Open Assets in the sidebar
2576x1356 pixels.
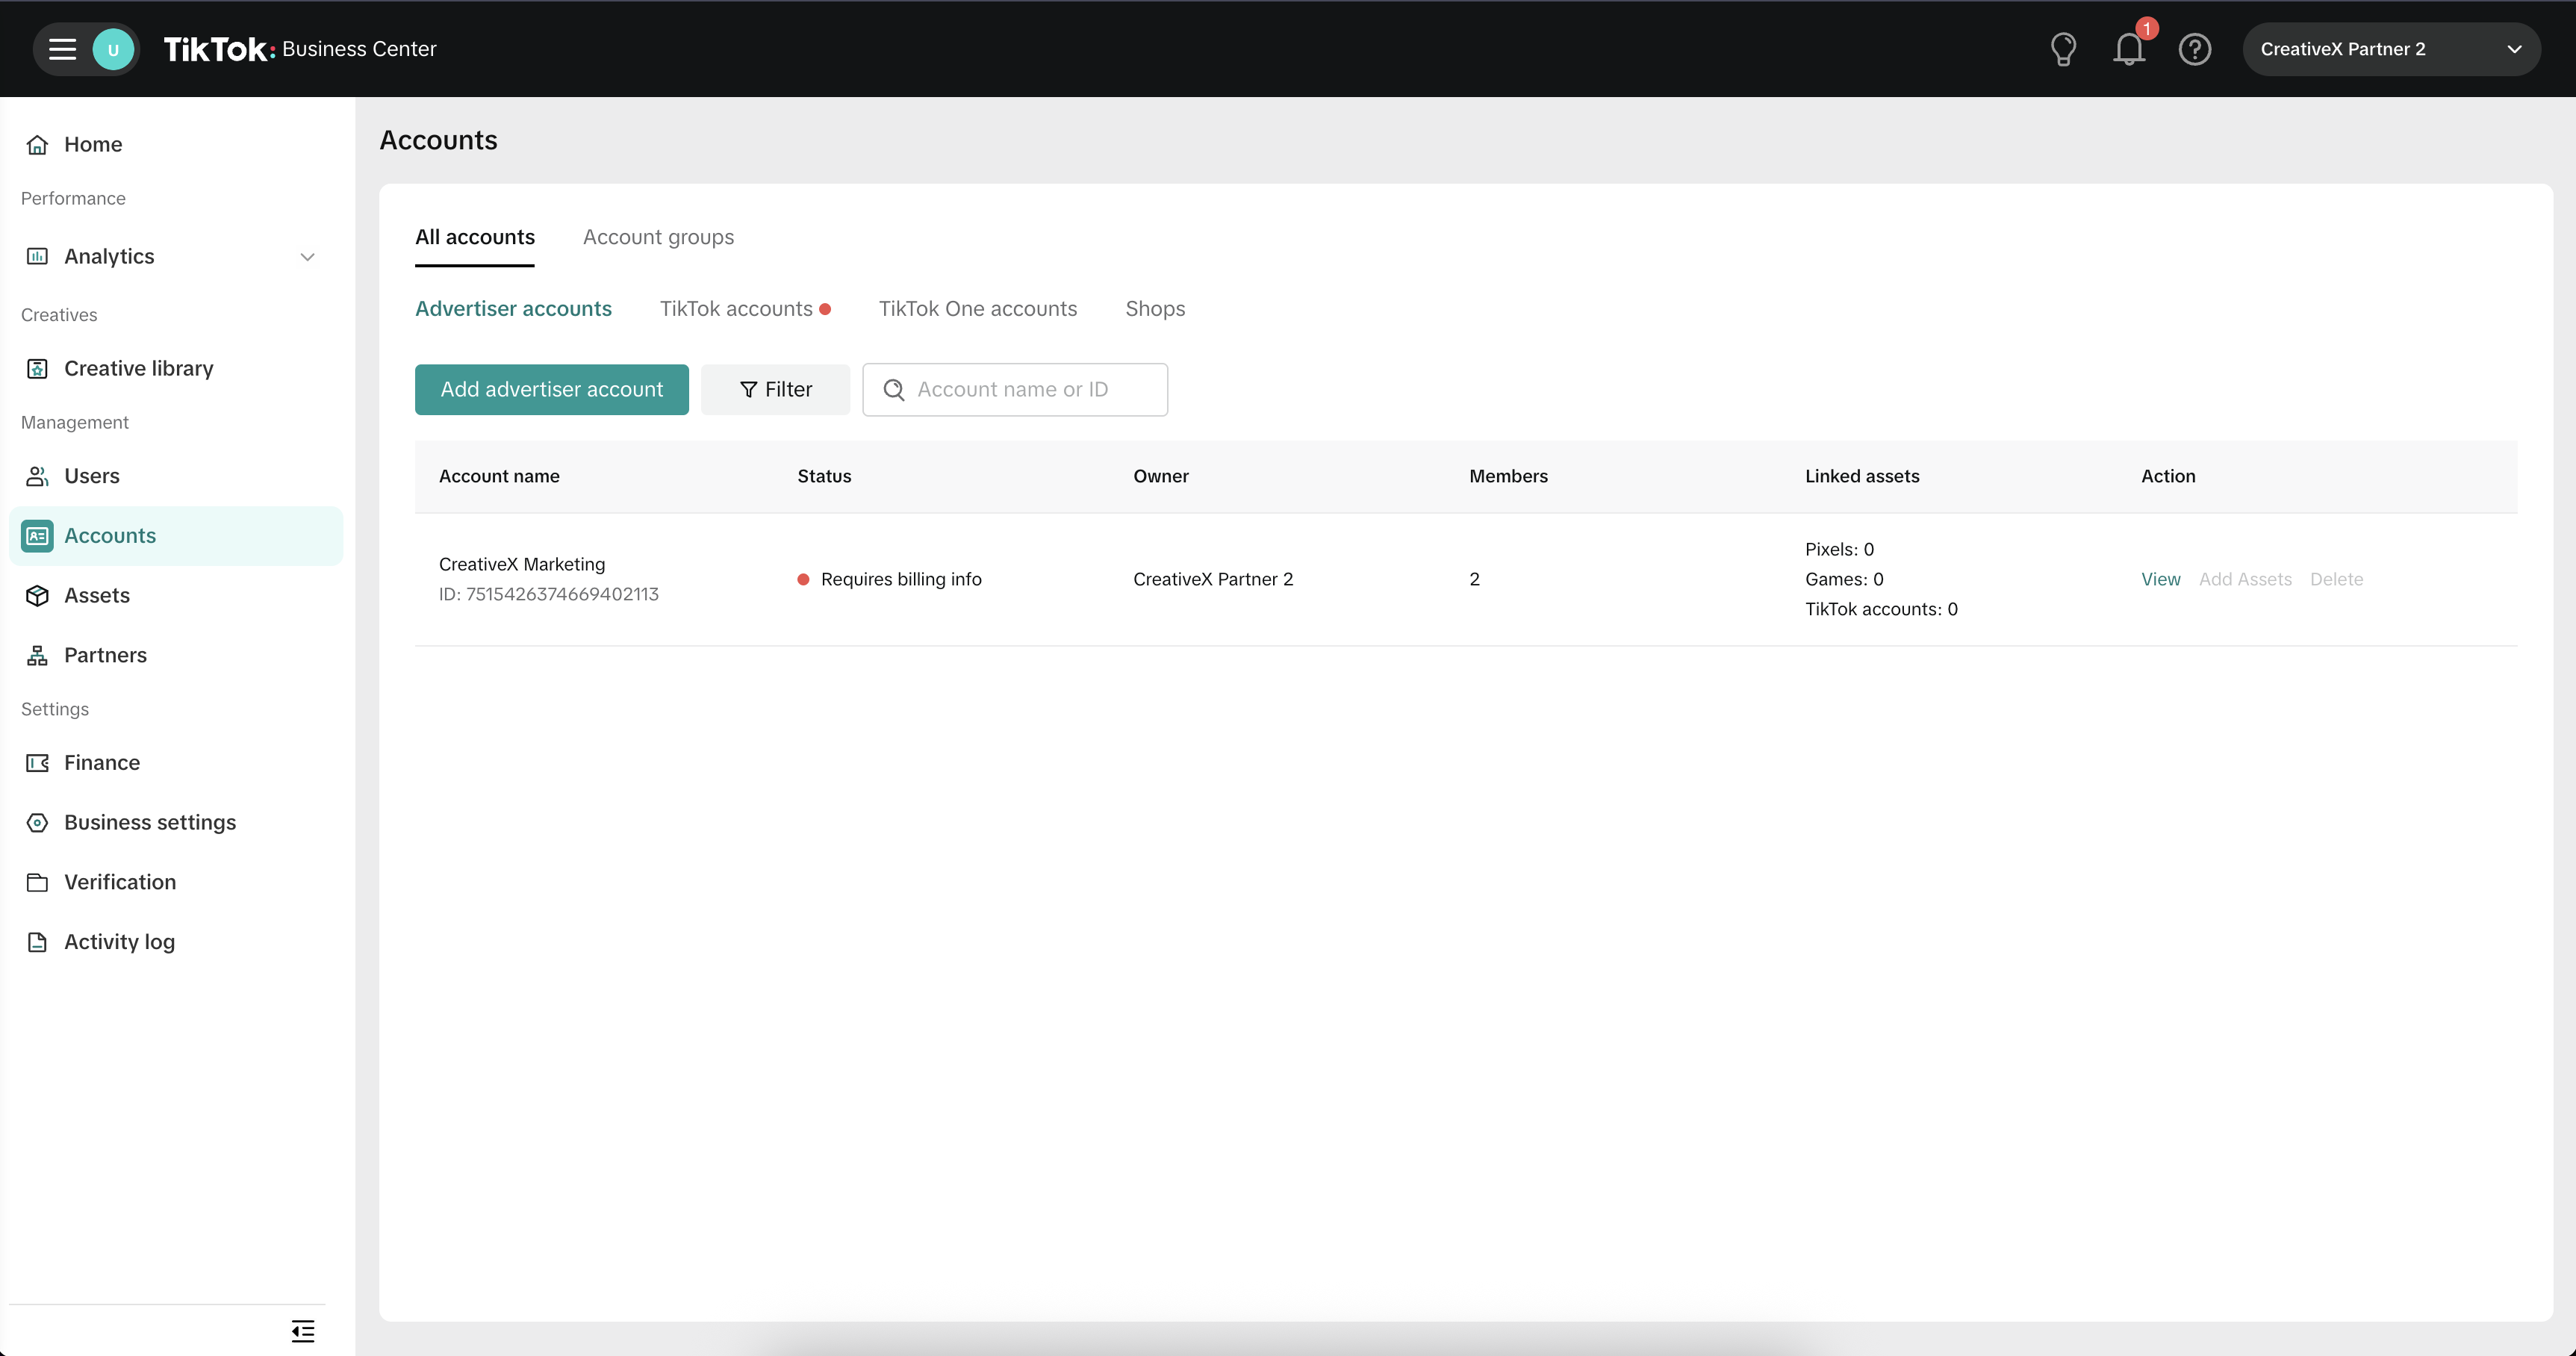coord(176,595)
